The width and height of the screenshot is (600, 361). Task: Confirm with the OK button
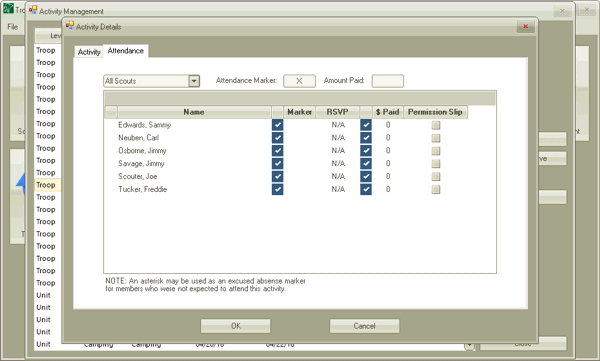(x=236, y=326)
